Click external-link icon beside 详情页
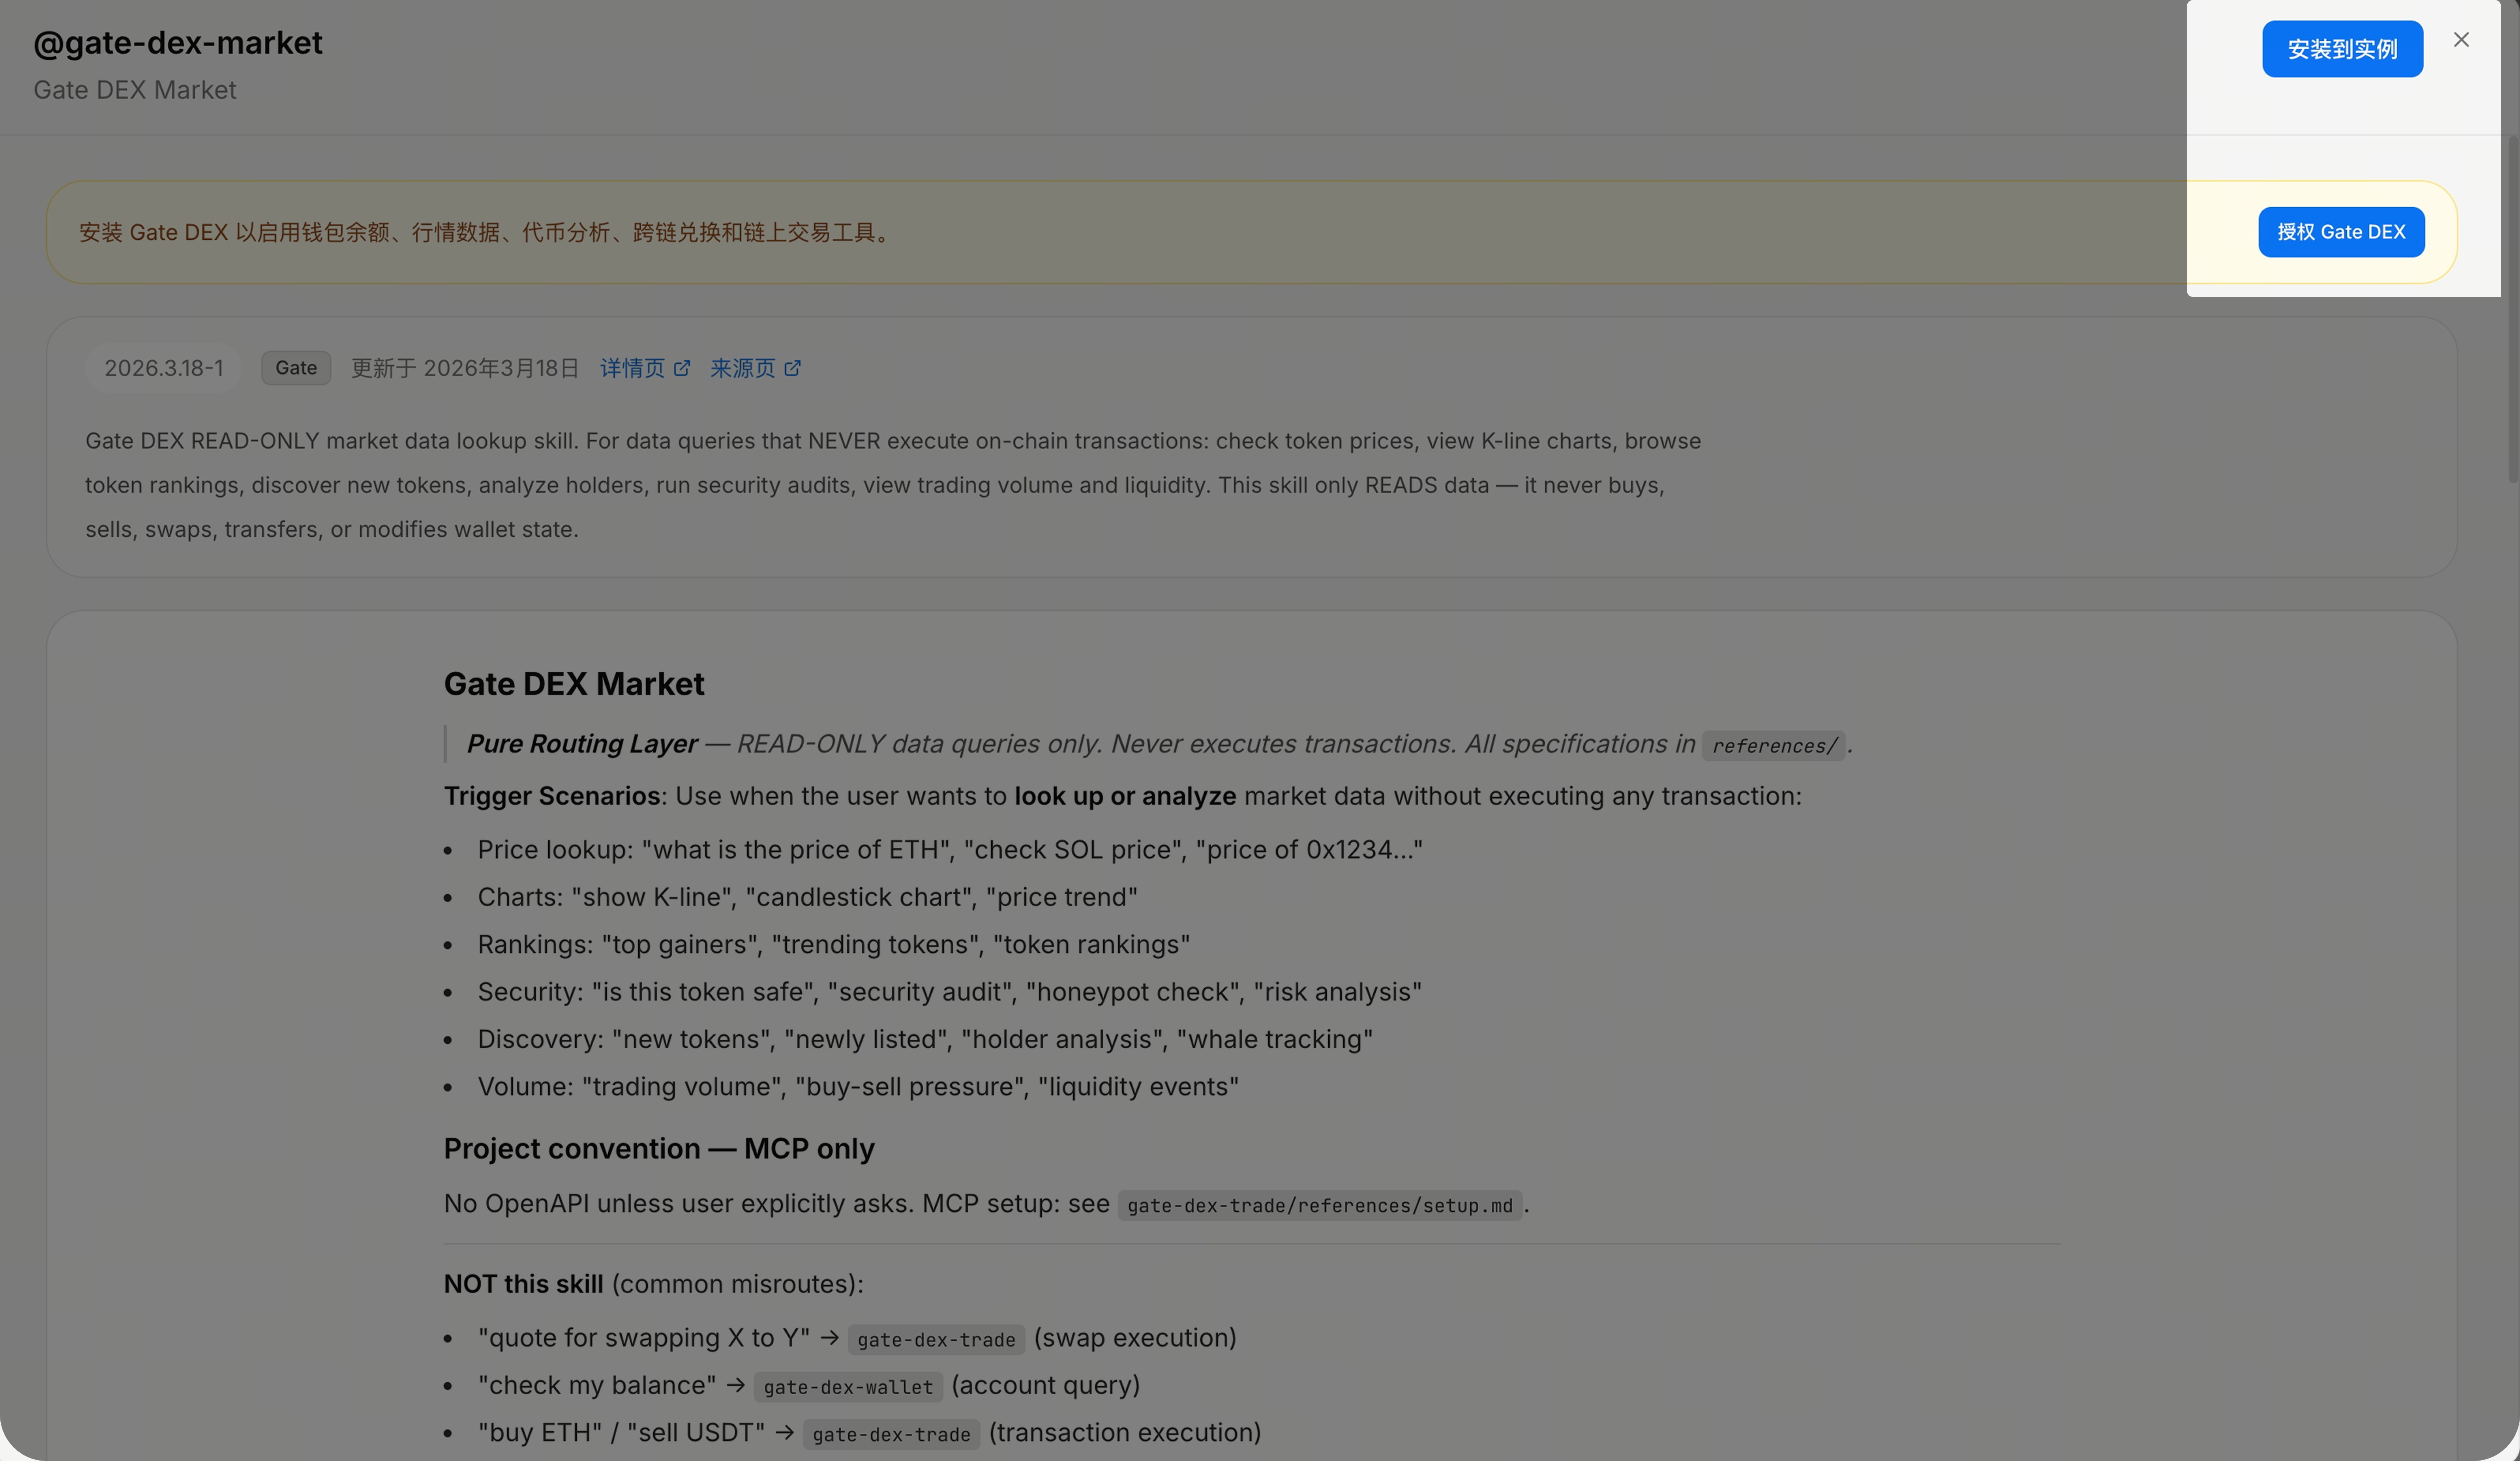 point(682,368)
